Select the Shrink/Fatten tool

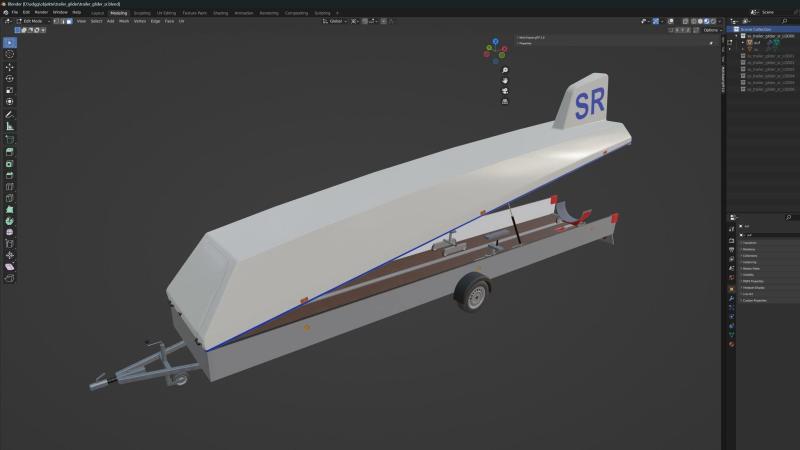(x=10, y=255)
